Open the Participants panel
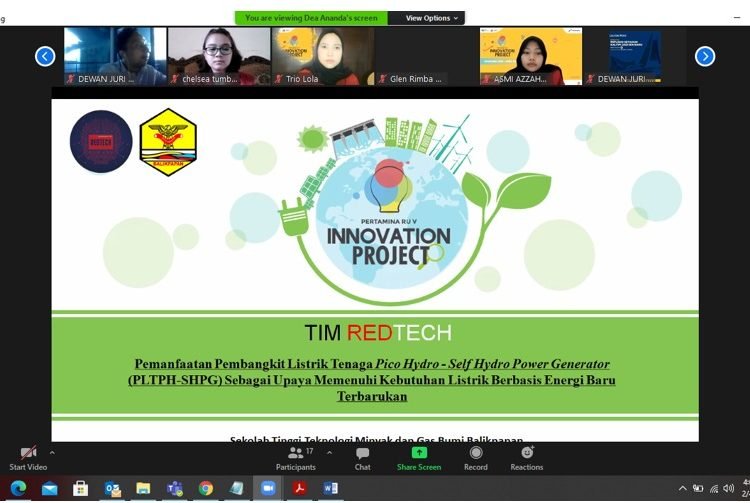Image resolution: width=750 pixels, height=503 pixels. (296, 459)
